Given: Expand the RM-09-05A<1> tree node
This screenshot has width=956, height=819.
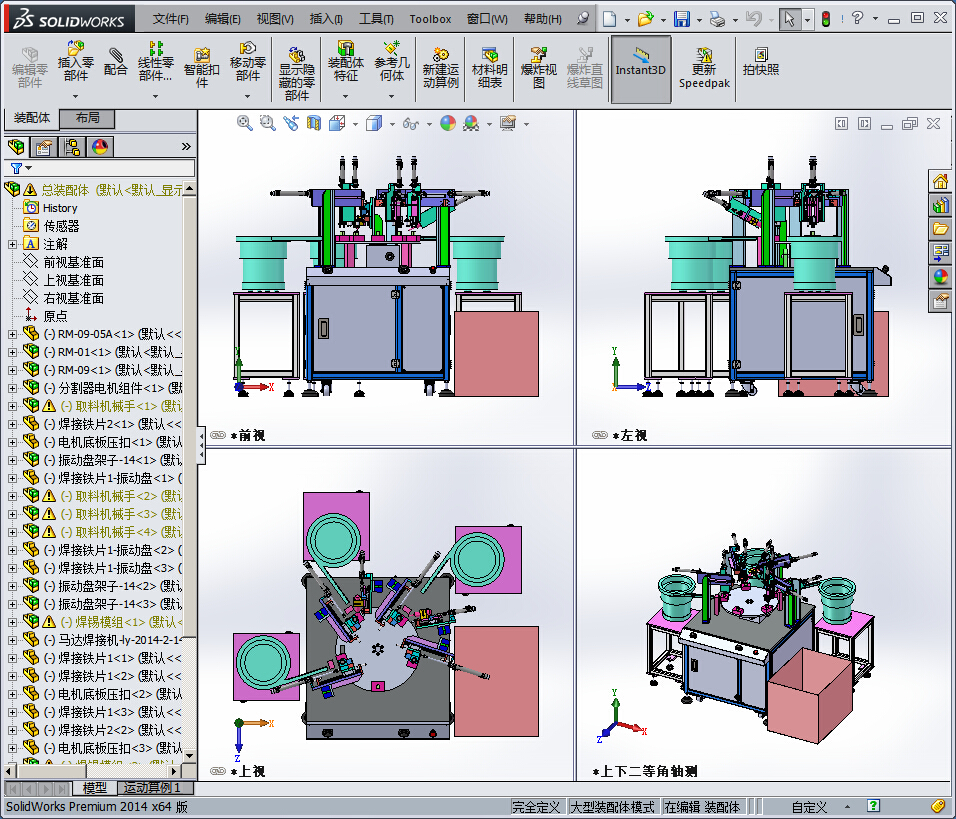Looking at the screenshot, I should click(x=12, y=334).
